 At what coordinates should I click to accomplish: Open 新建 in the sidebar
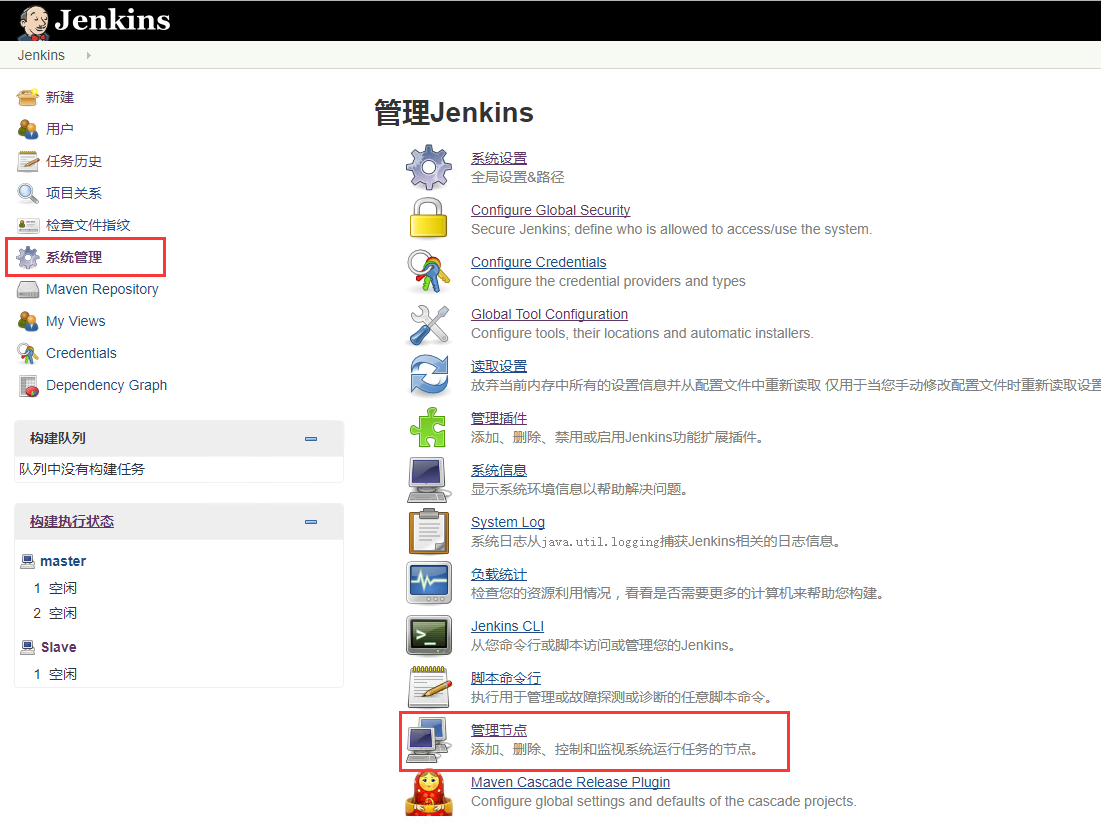(x=60, y=98)
